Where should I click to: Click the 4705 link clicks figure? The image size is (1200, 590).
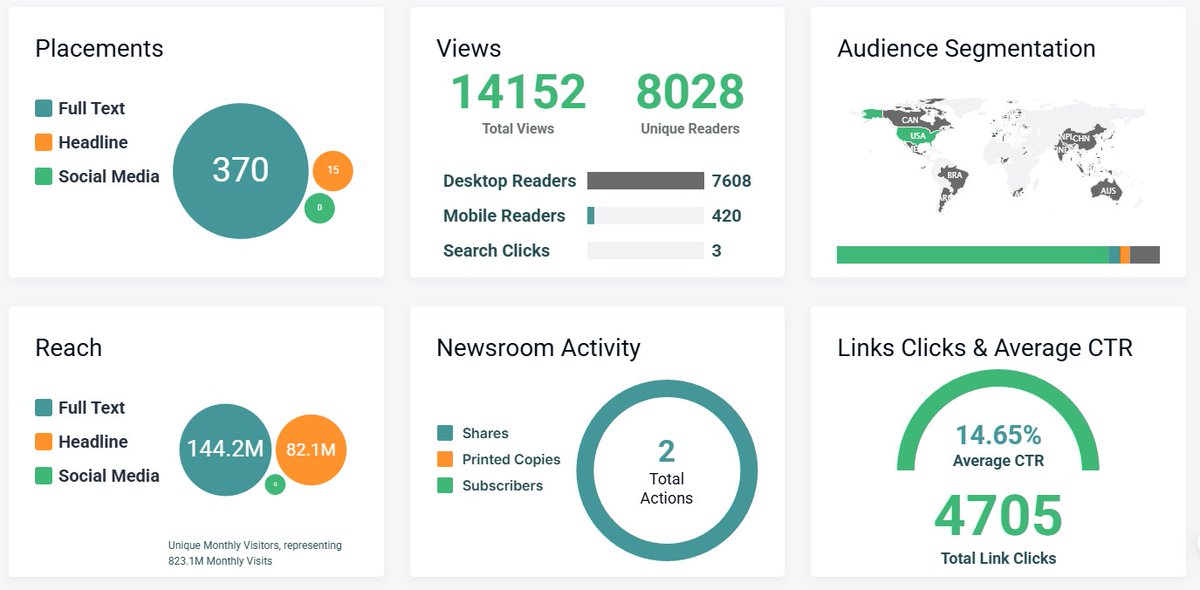(998, 515)
